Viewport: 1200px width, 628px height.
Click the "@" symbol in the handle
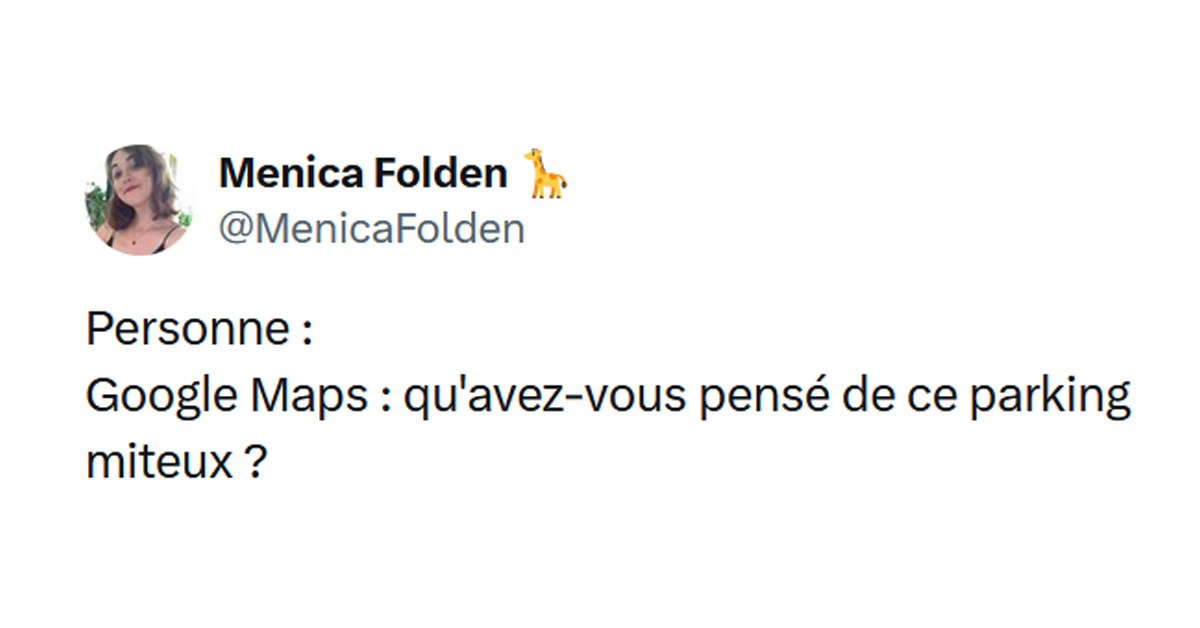tap(232, 230)
